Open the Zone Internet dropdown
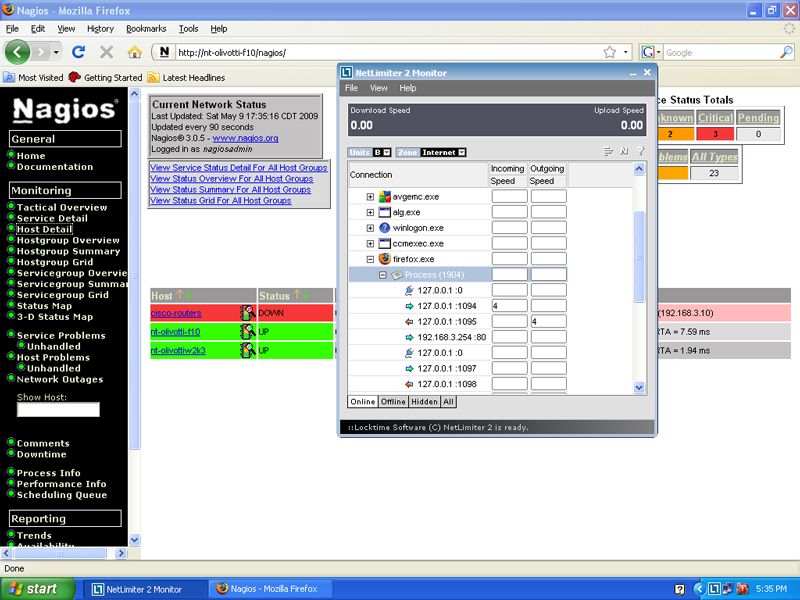Screen dimensions: 800x600 pos(462,152)
